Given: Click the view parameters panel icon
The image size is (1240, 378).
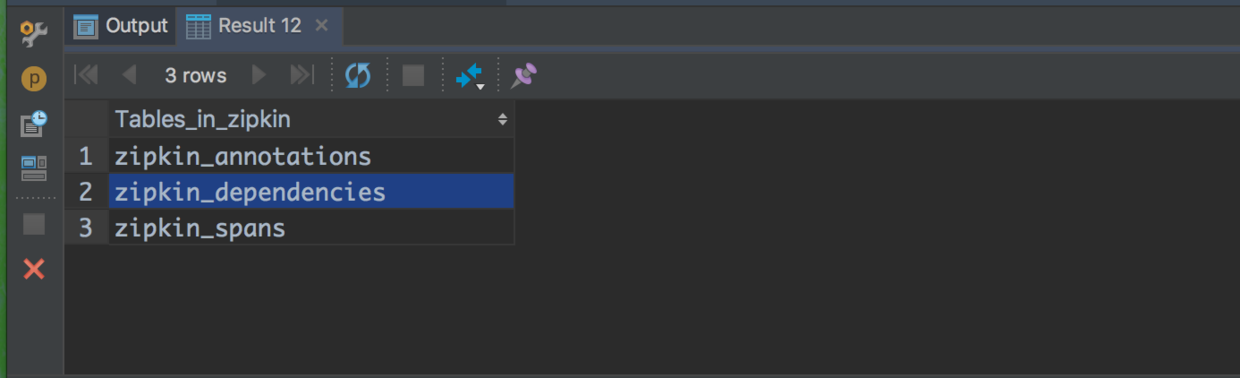Looking at the screenshot, I should 34,168.
